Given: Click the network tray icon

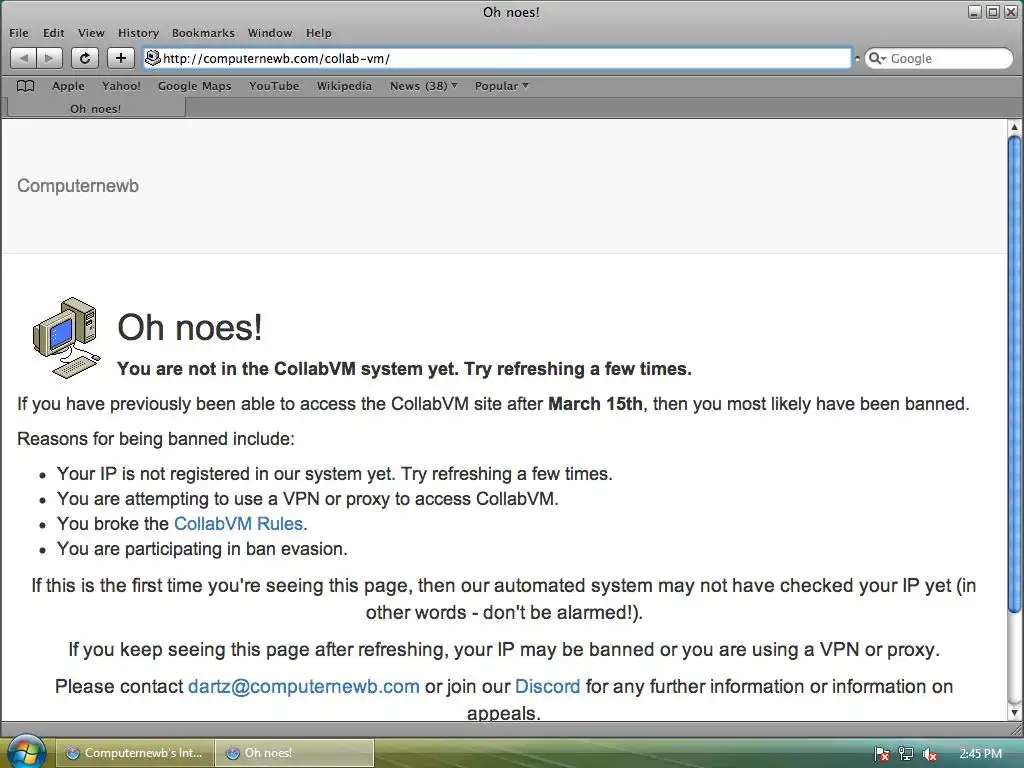Looking at the screenshot, I should point(906,754).
